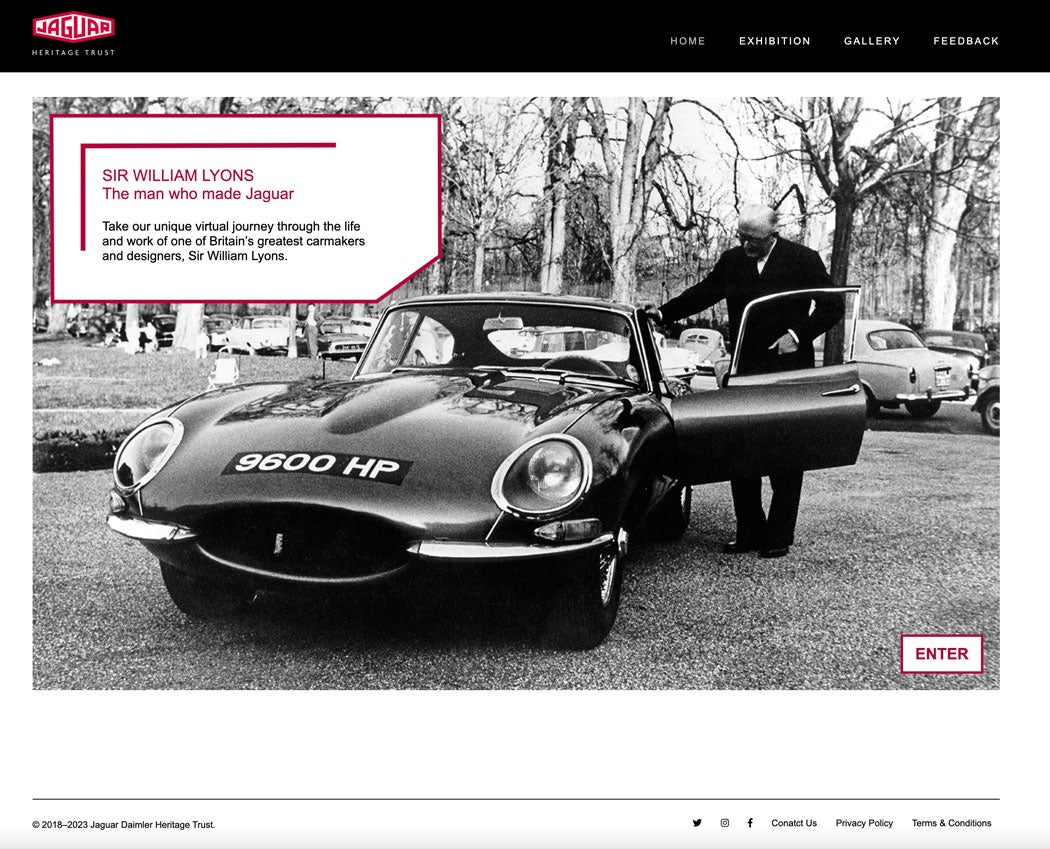
Task: Open the Gallery menu item
Action: pos(872,41)
